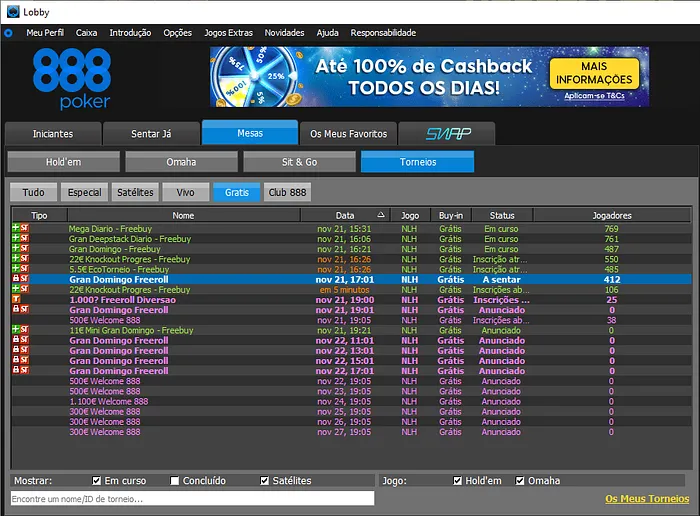Switch to the Iniciantes tab

pyautogui.click(x=53, y=133)
